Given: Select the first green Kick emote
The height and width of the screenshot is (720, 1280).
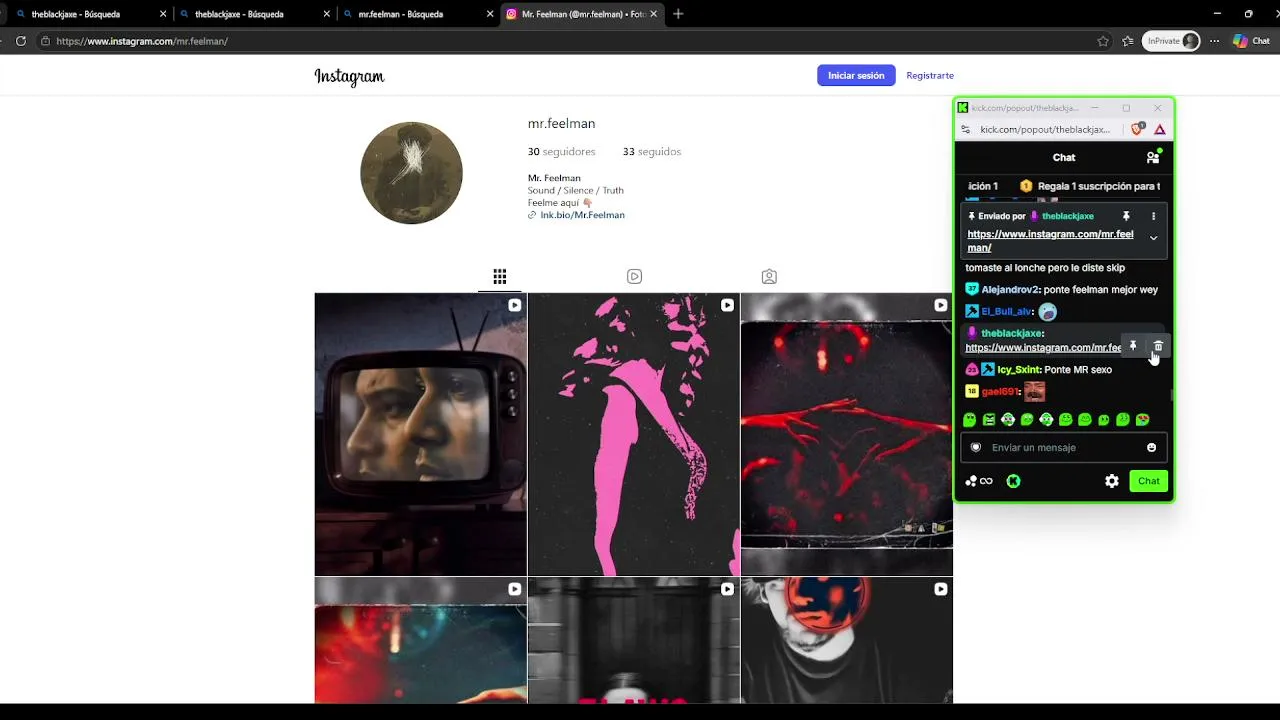Looking at the screenshot, I should [969, 420].
